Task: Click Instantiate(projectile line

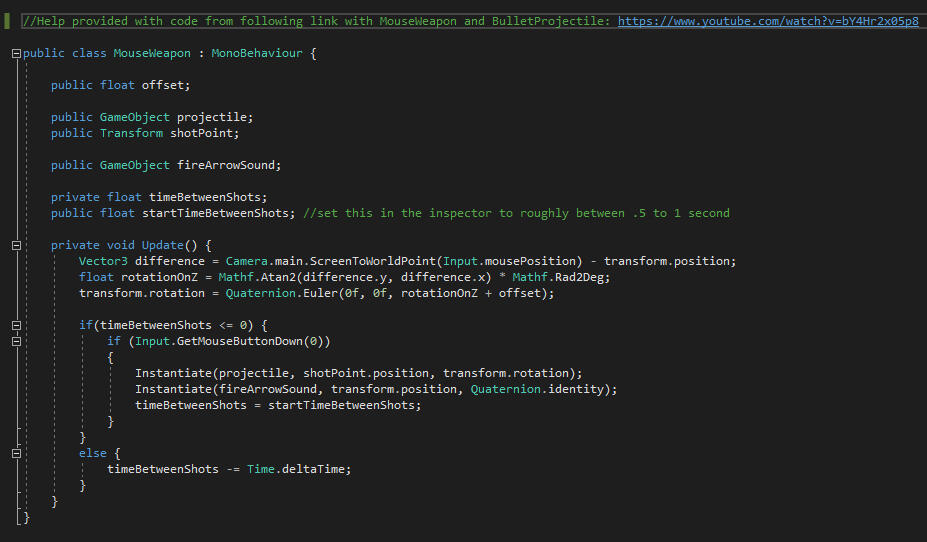Action: tap(358, 373)
